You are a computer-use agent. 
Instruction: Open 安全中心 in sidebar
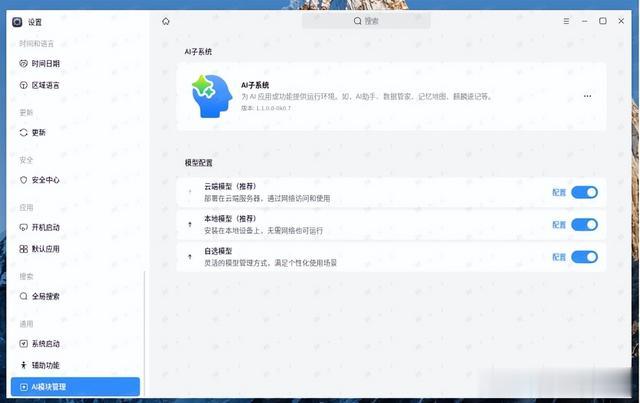pos(75,180)
